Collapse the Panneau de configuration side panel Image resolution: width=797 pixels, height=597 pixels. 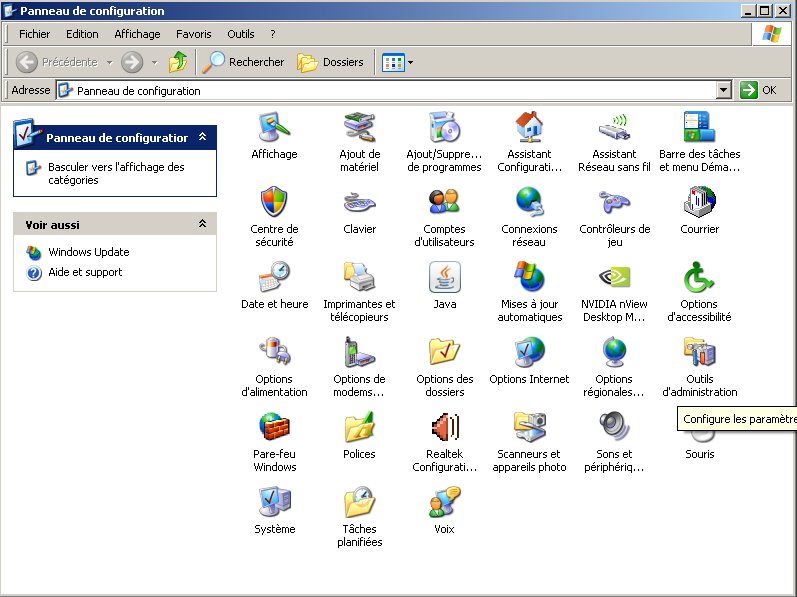(x=202, y=137)
